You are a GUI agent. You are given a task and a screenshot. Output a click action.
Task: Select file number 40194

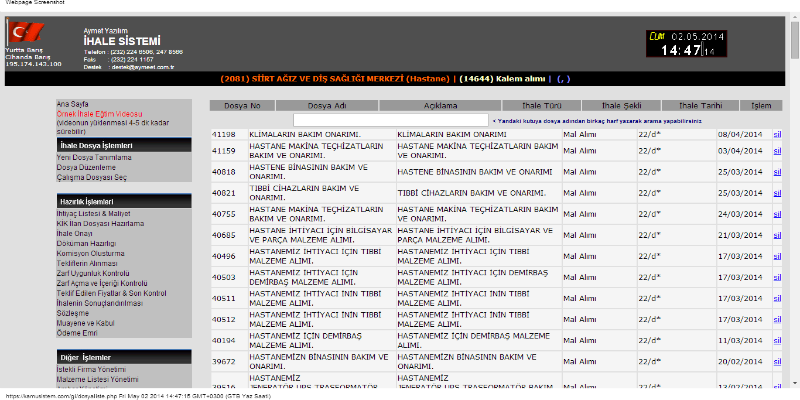[x=223, y=340]
